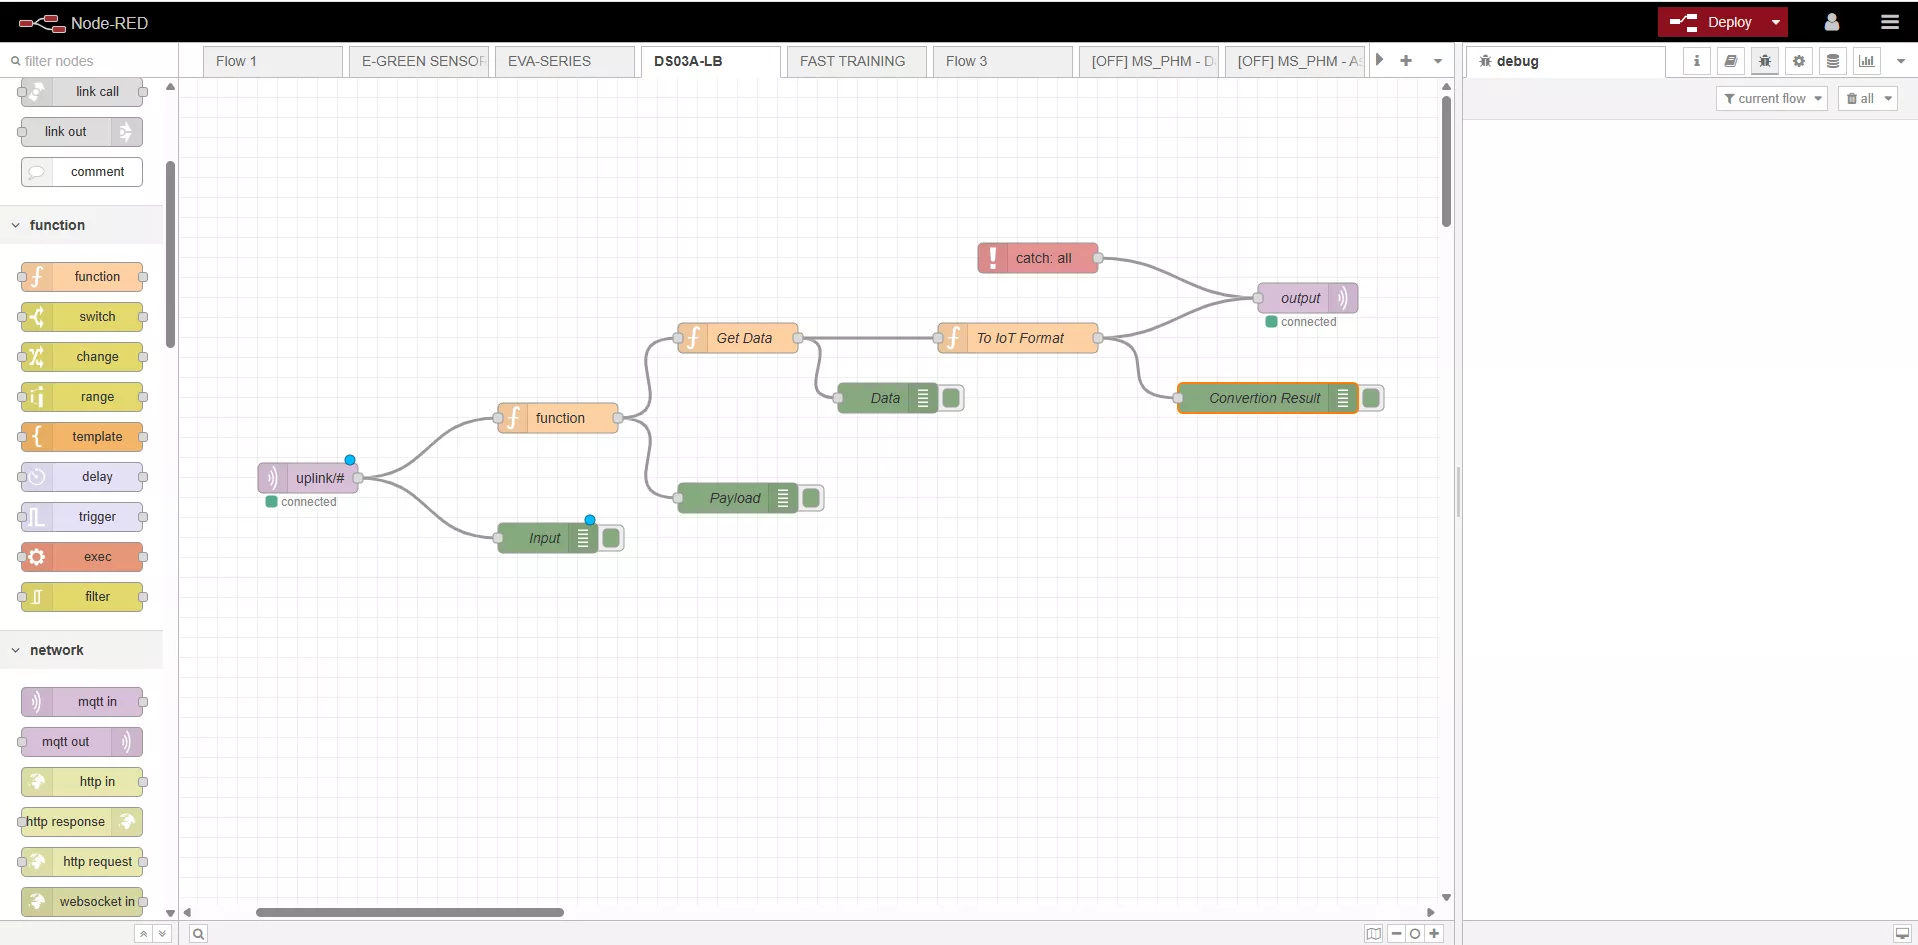1918x945 pixels.
Task: Clear all debug messages
Action: click(1859, 98)
